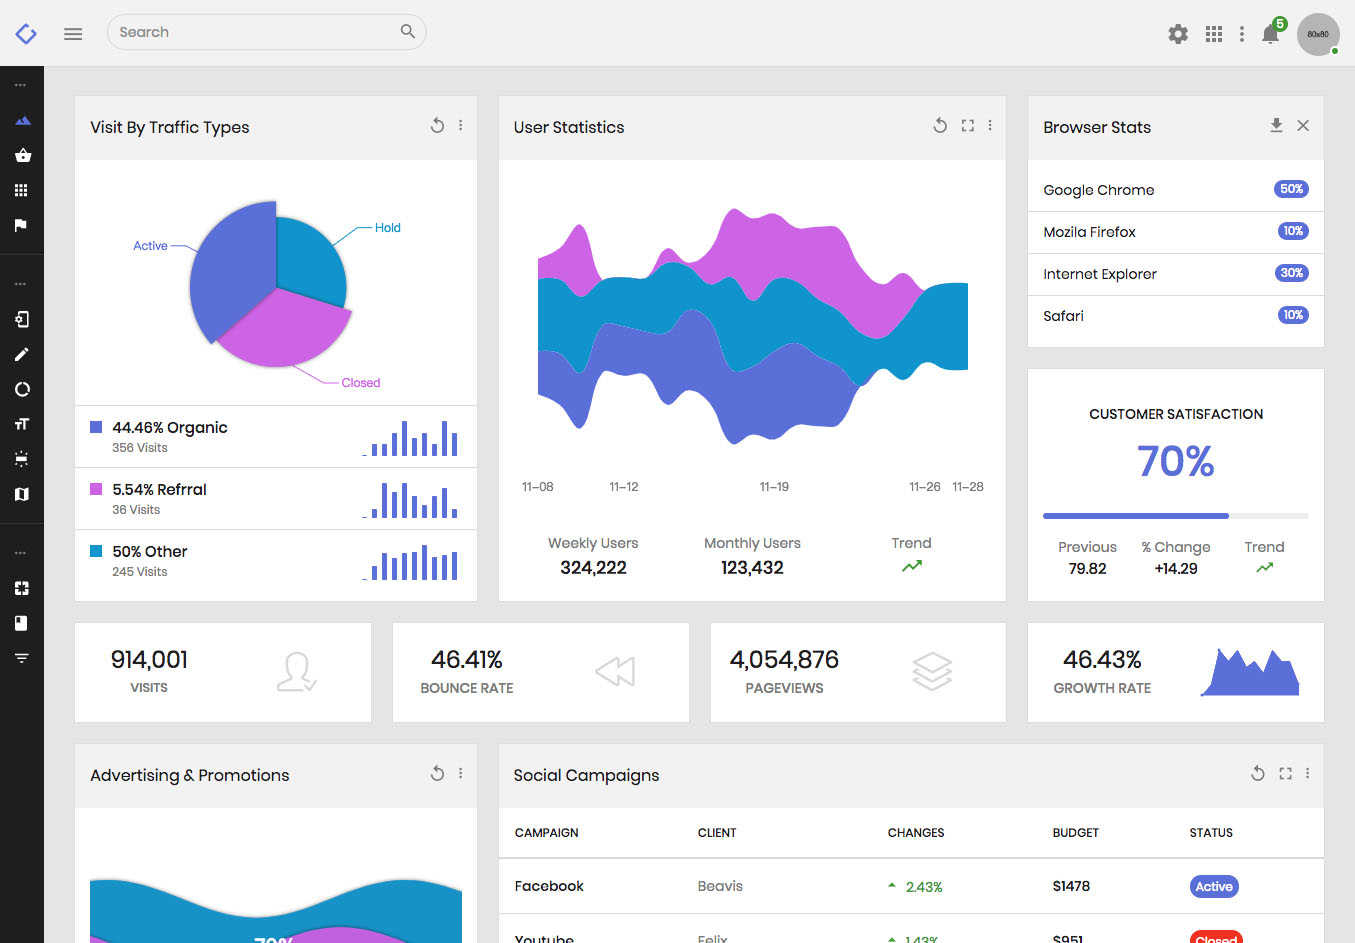This screenshot has height=943, width=1355.
Task: Open the map icon in sidebar
Action: 21,494
